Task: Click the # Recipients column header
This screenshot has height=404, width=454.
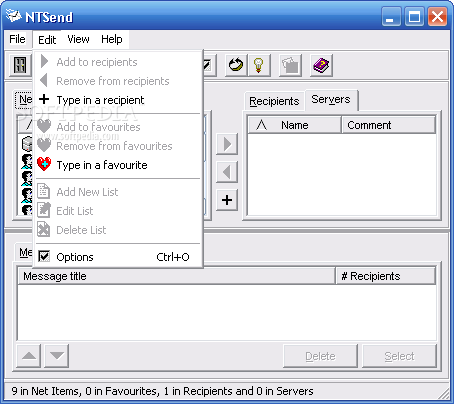Action: click(x=386, y=276)
